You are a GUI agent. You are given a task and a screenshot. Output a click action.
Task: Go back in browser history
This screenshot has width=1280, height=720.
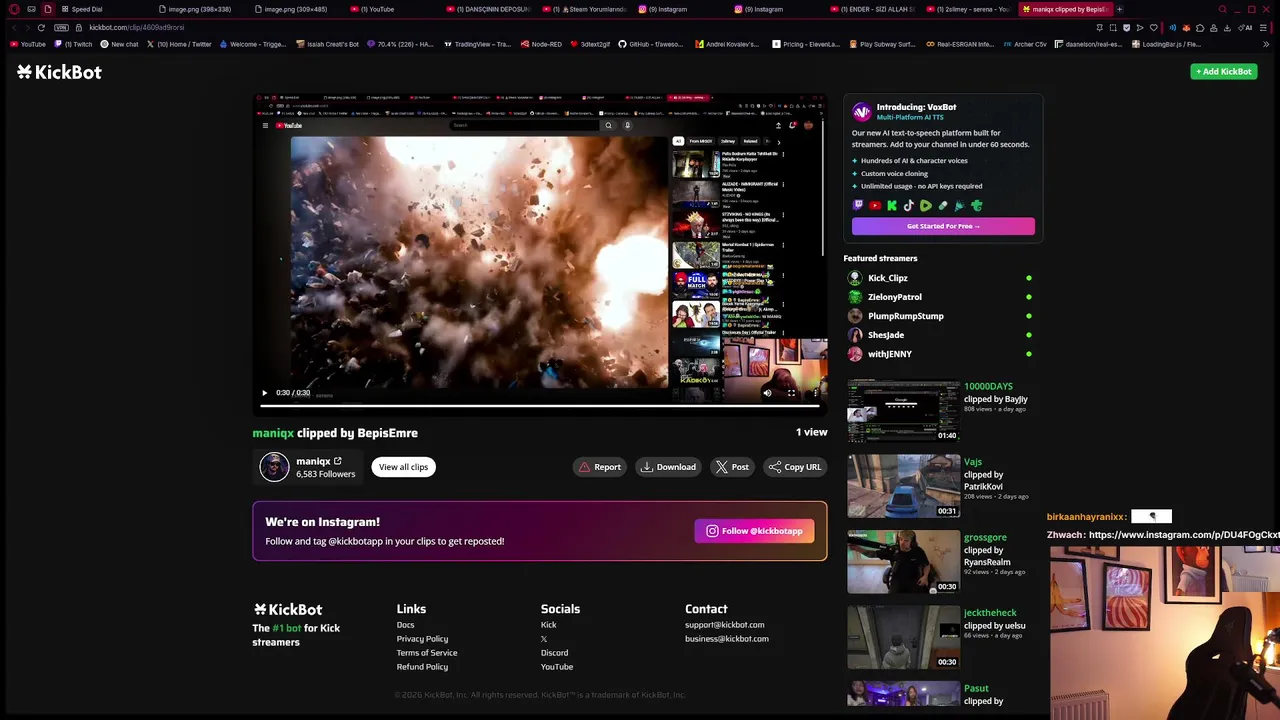14,27
